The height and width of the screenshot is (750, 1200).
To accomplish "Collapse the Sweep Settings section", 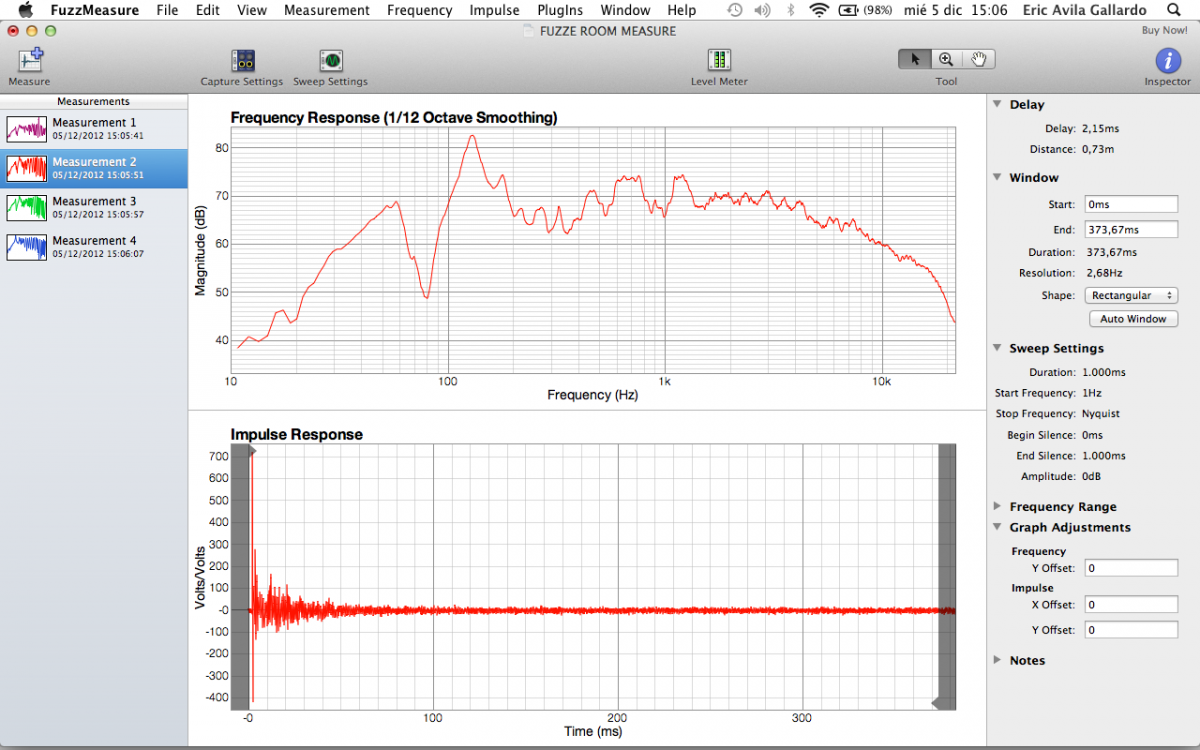I will pos(997,348).
